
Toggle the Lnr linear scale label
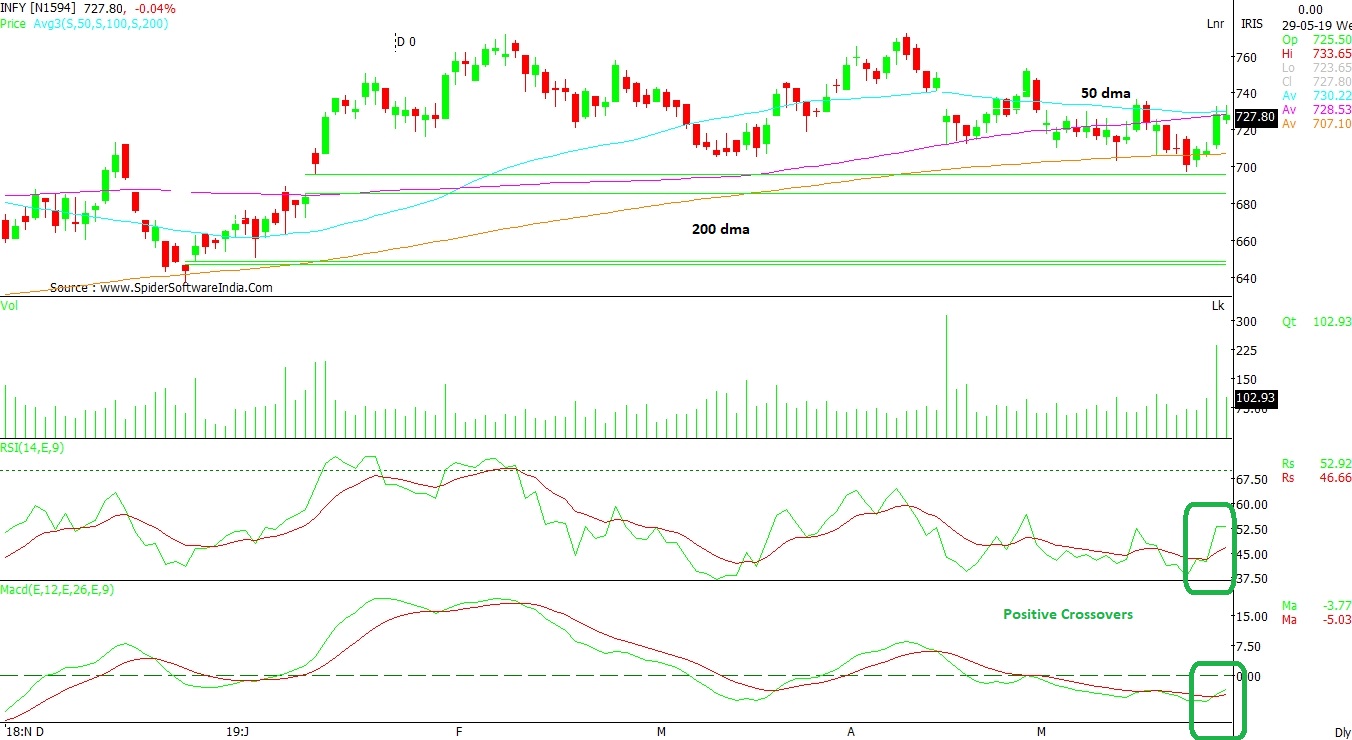[x=1215, y=23]
